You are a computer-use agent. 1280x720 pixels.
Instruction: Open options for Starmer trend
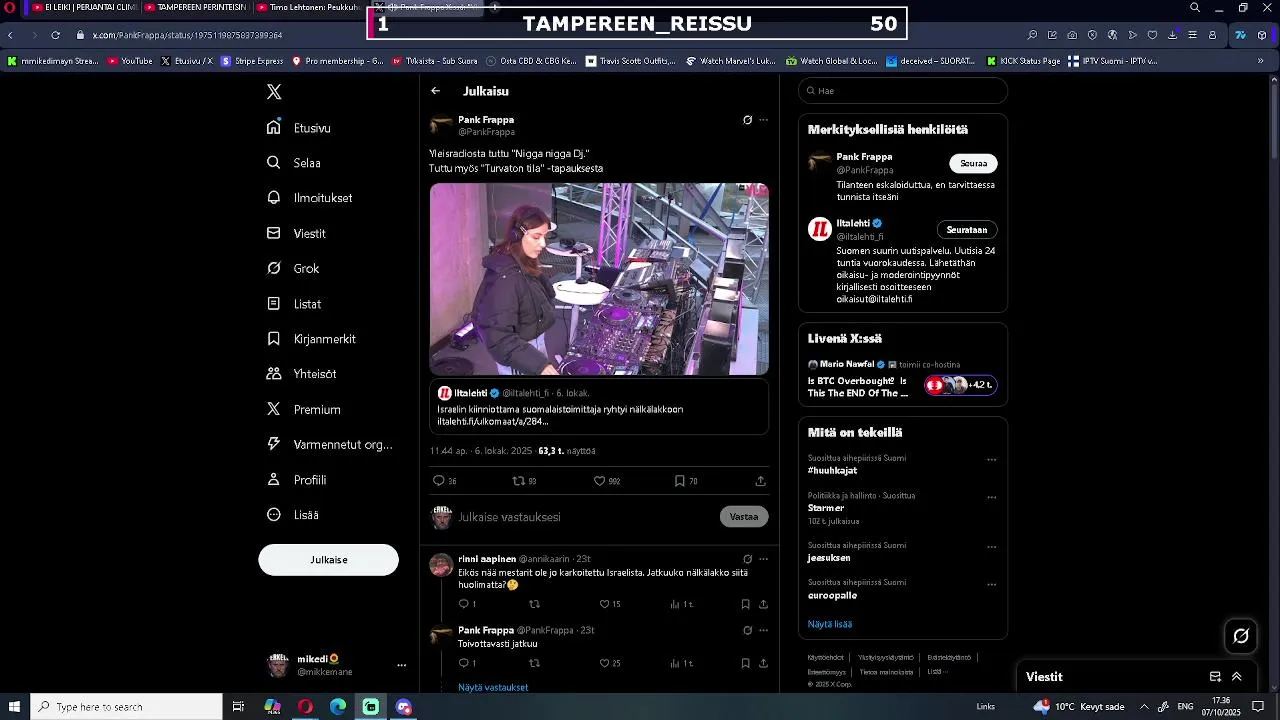(992, 497)
